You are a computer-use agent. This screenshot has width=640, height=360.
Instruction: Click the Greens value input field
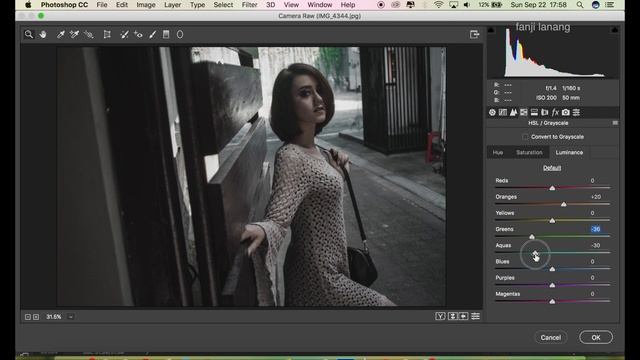pyautogui.click(x=596, y=229)
